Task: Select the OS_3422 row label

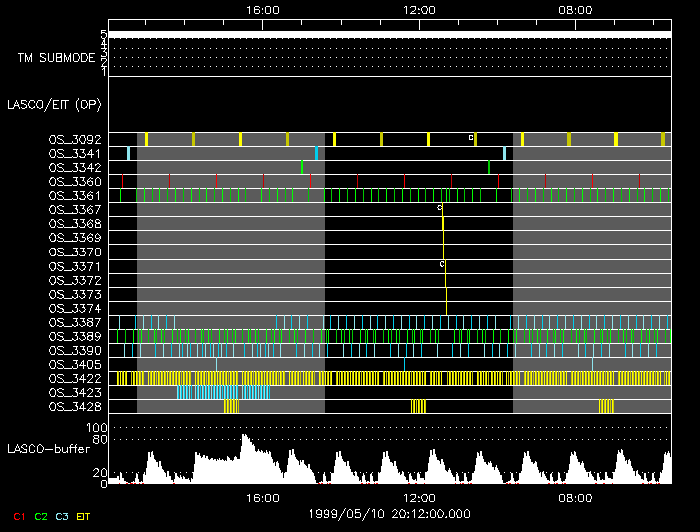Action: [75, 379]
